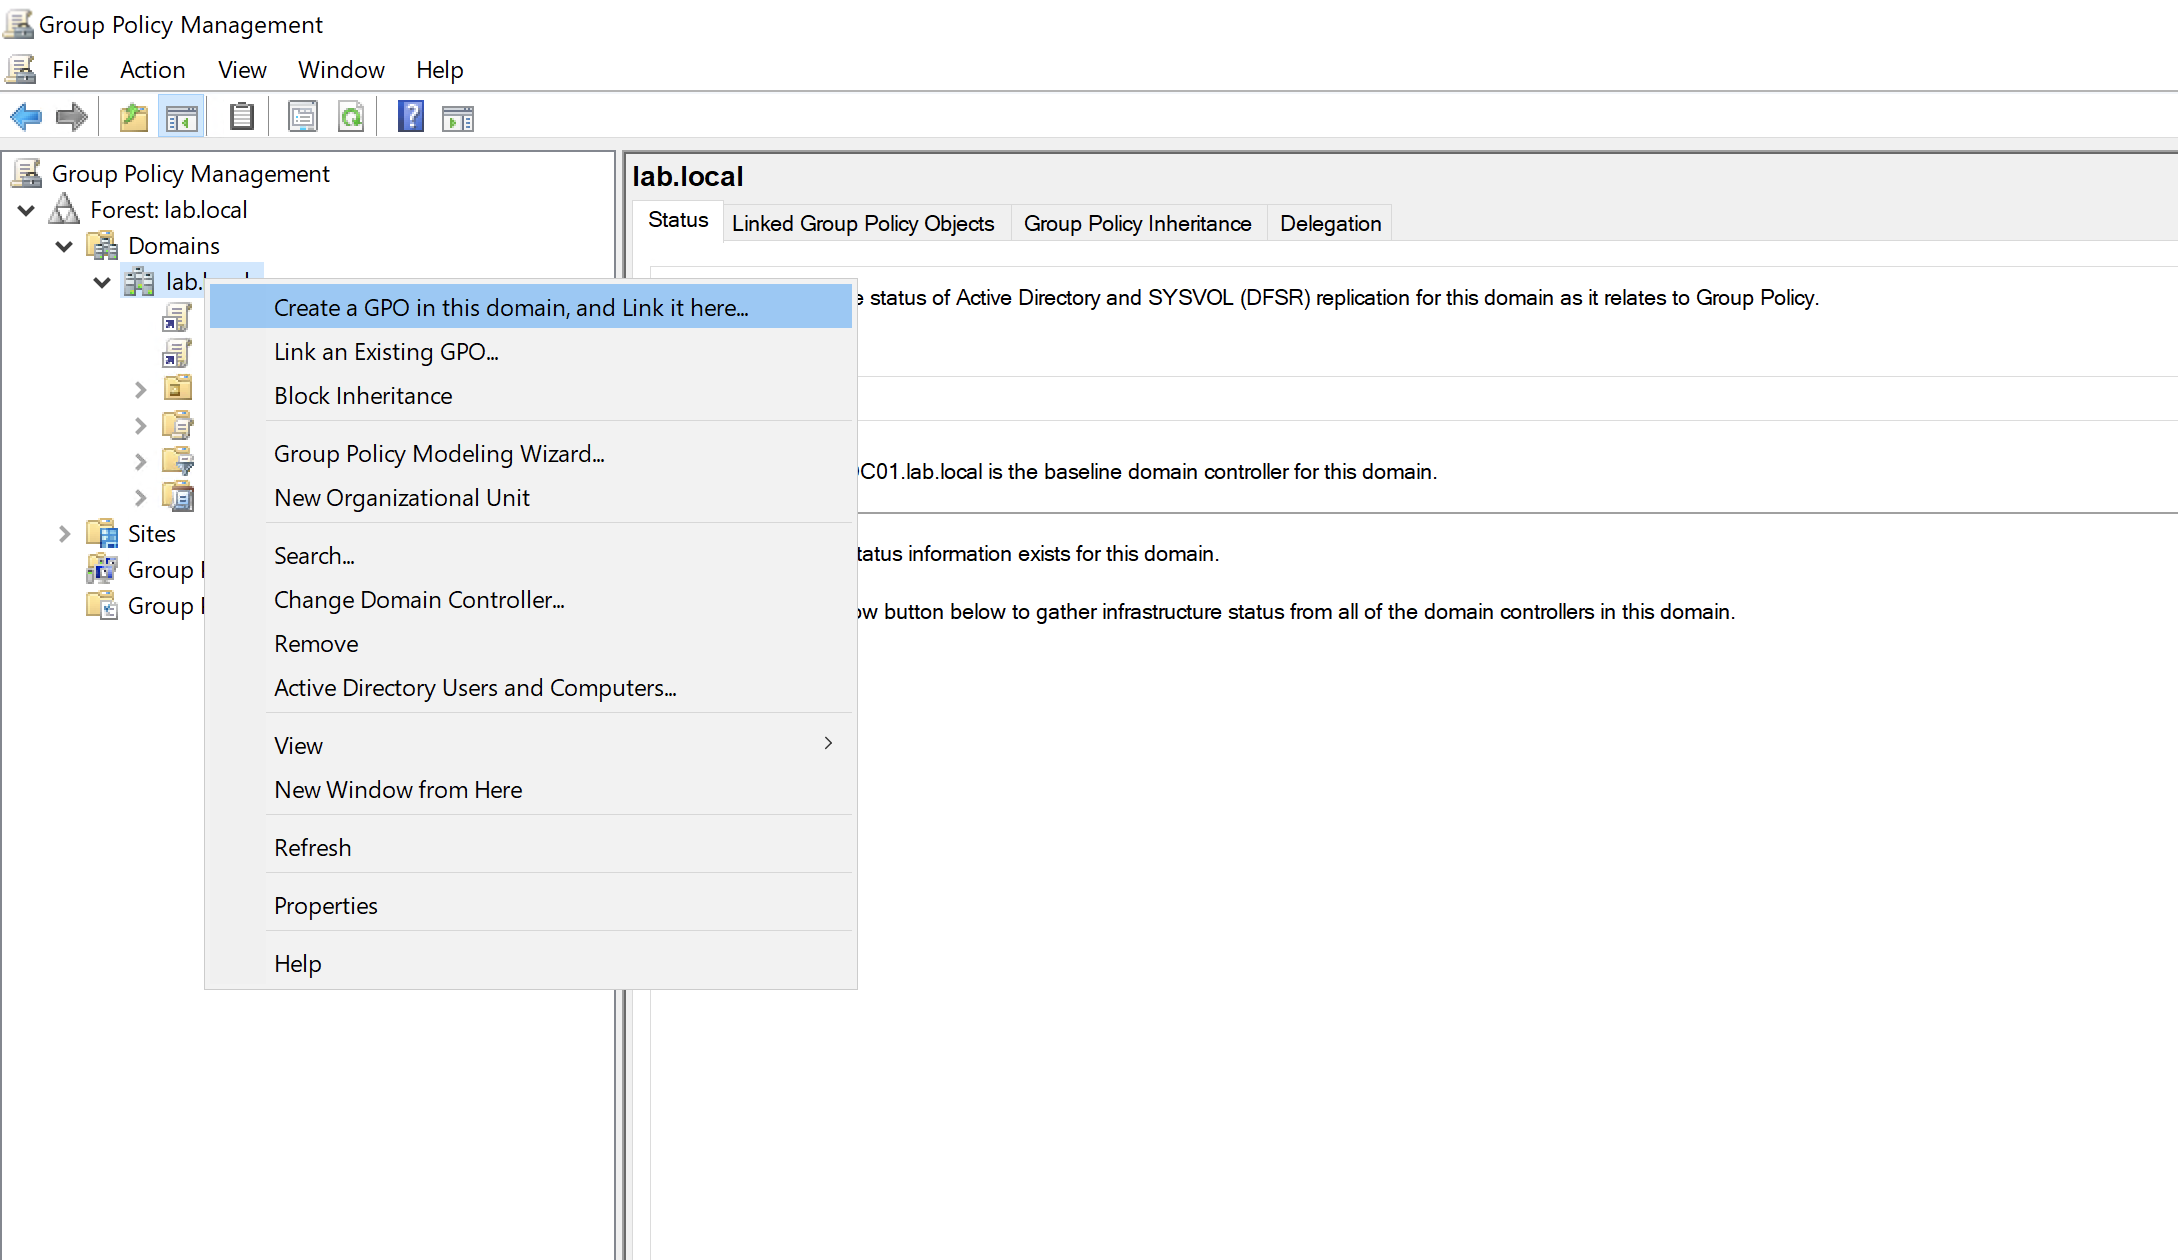Viewport: 2178px width, 1260px height.
Task: Select Block Inheritance in context menu
Action: tap(363, 396)
